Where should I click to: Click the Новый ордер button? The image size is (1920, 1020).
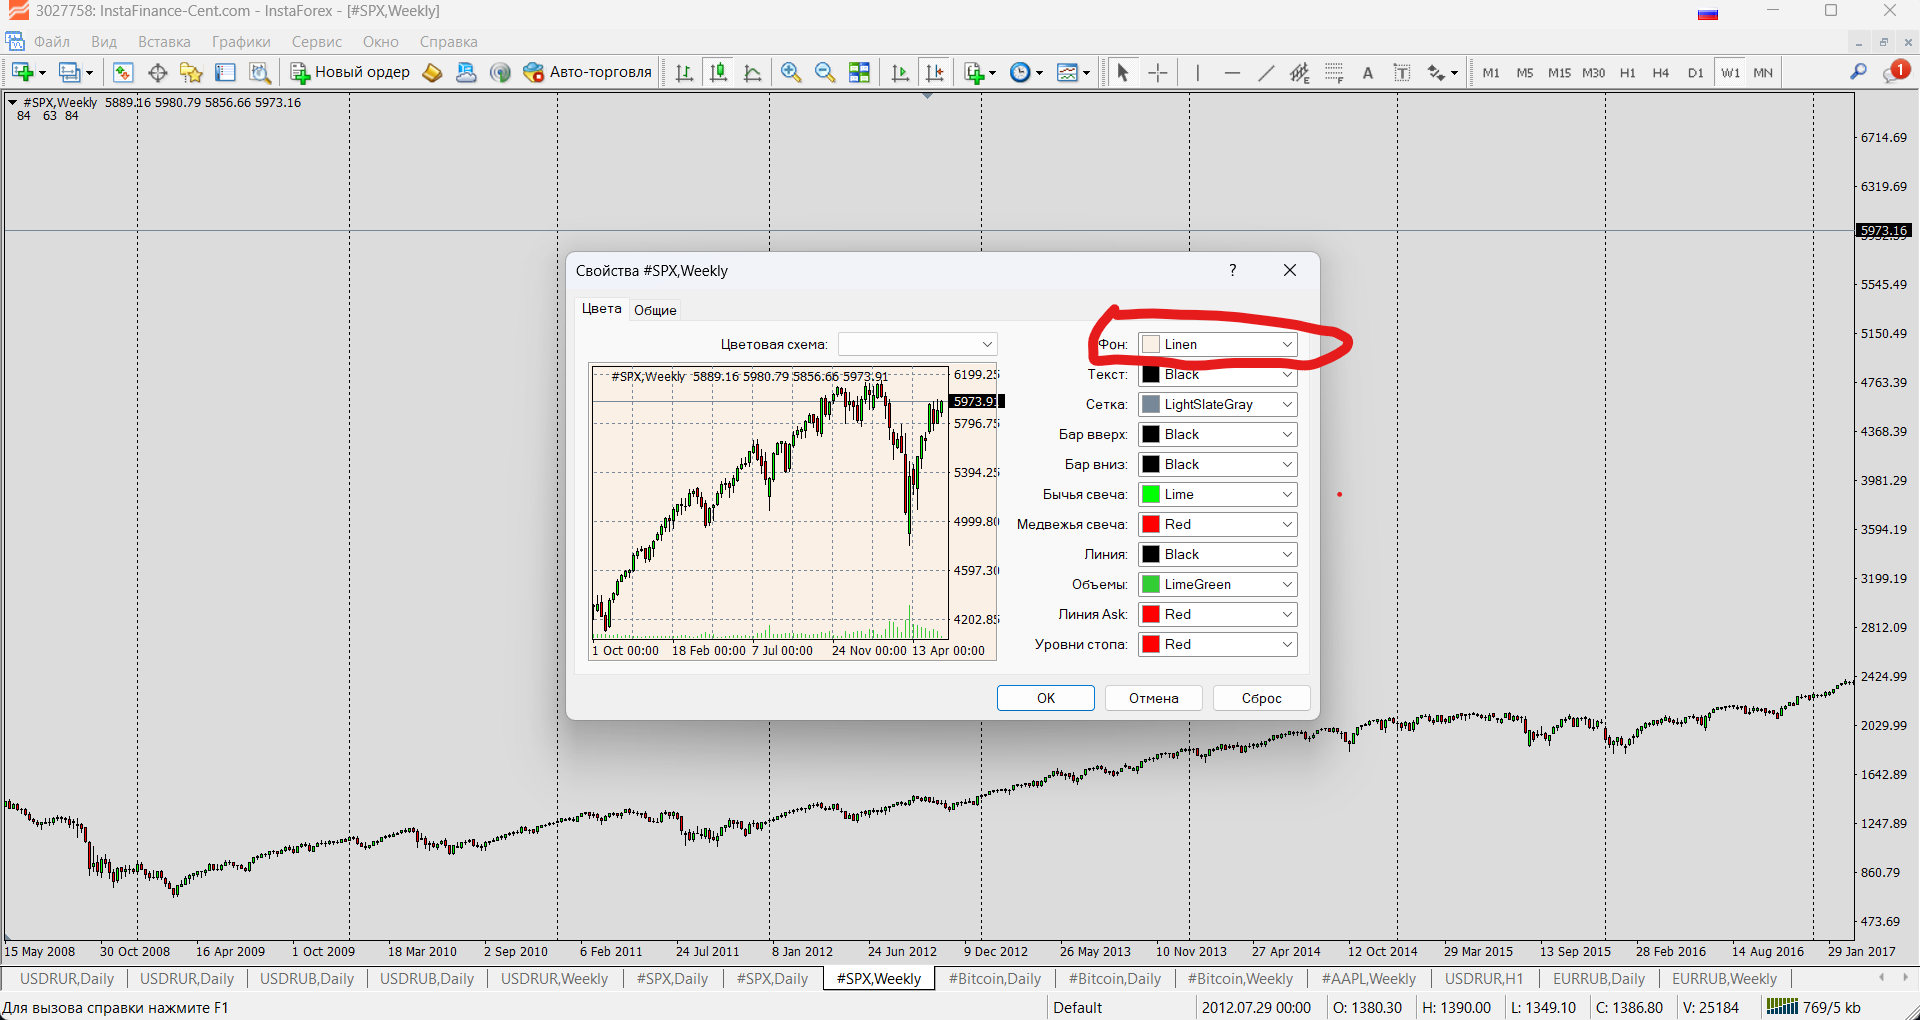pyautogui.click(x=350, y=72)
